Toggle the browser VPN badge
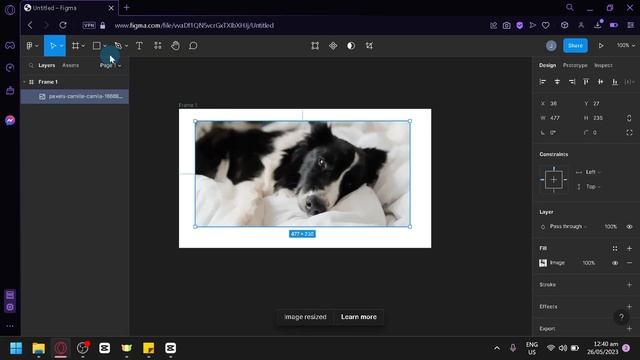The height and width of the screenshot is (360, 640). tap(89, 25)
